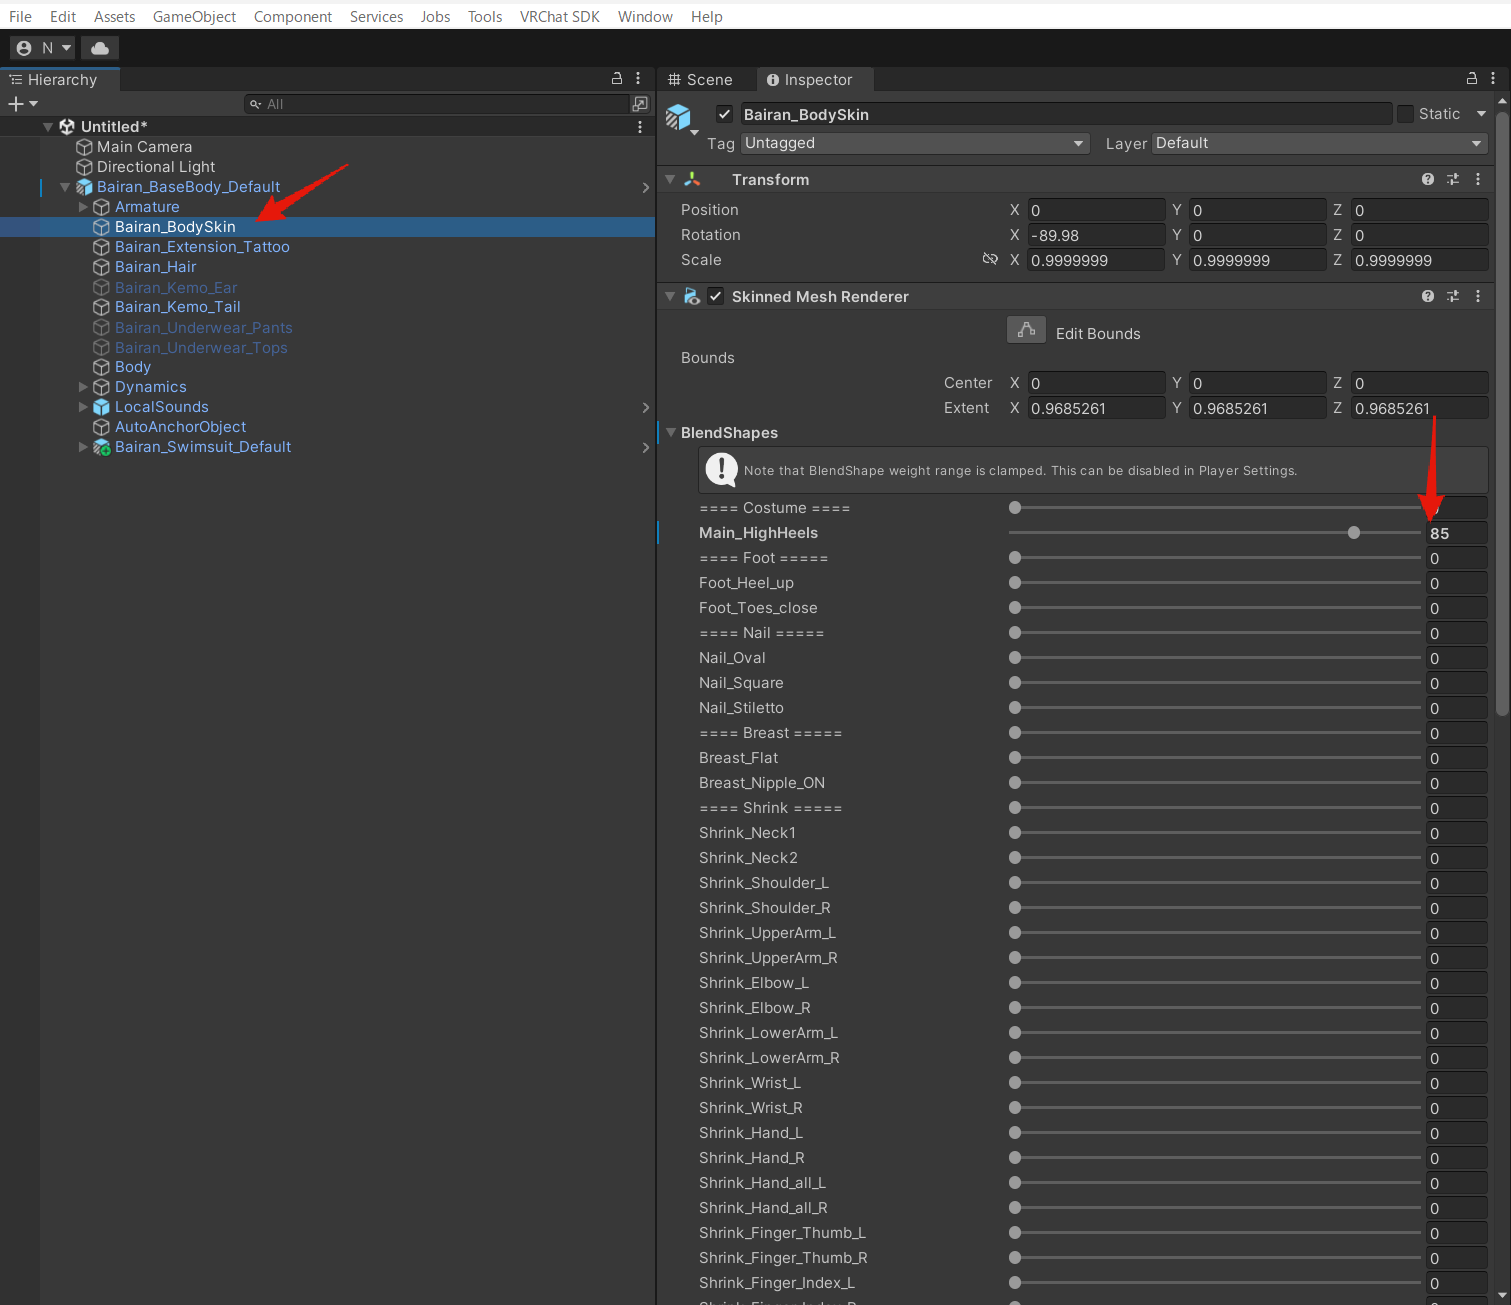
Task: Collapse Bairan_BaseBody_Default tree node
Action: tap(65, 187)
